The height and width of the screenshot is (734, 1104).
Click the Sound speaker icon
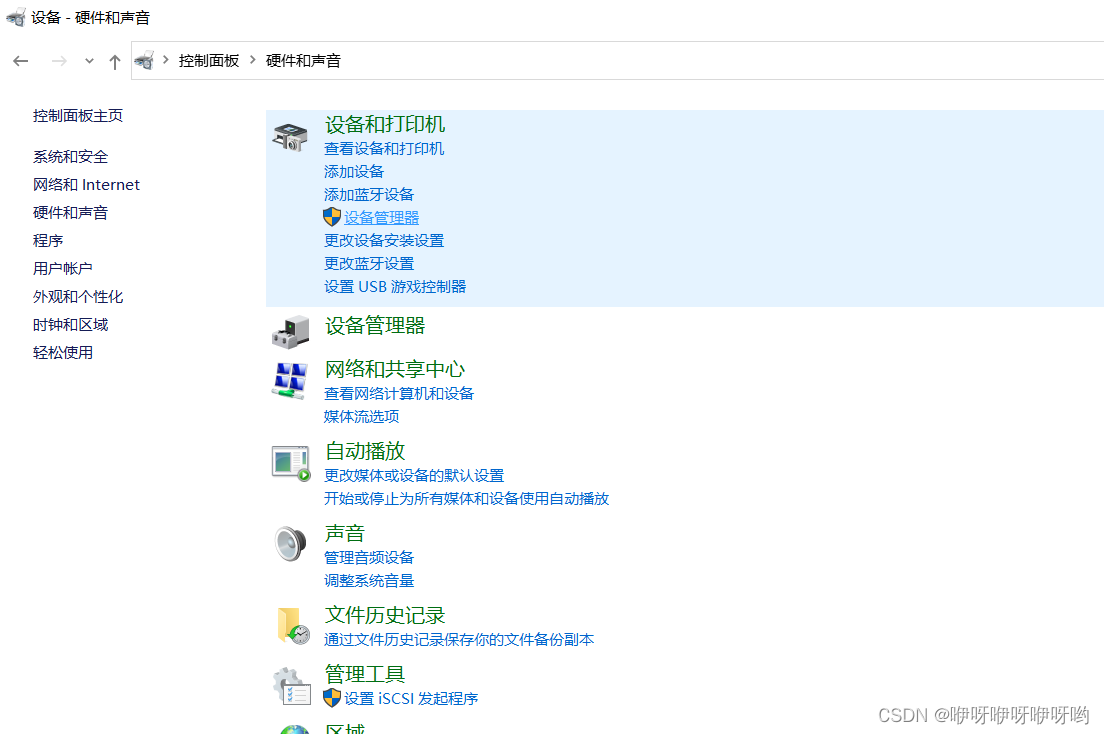point(290,544)
